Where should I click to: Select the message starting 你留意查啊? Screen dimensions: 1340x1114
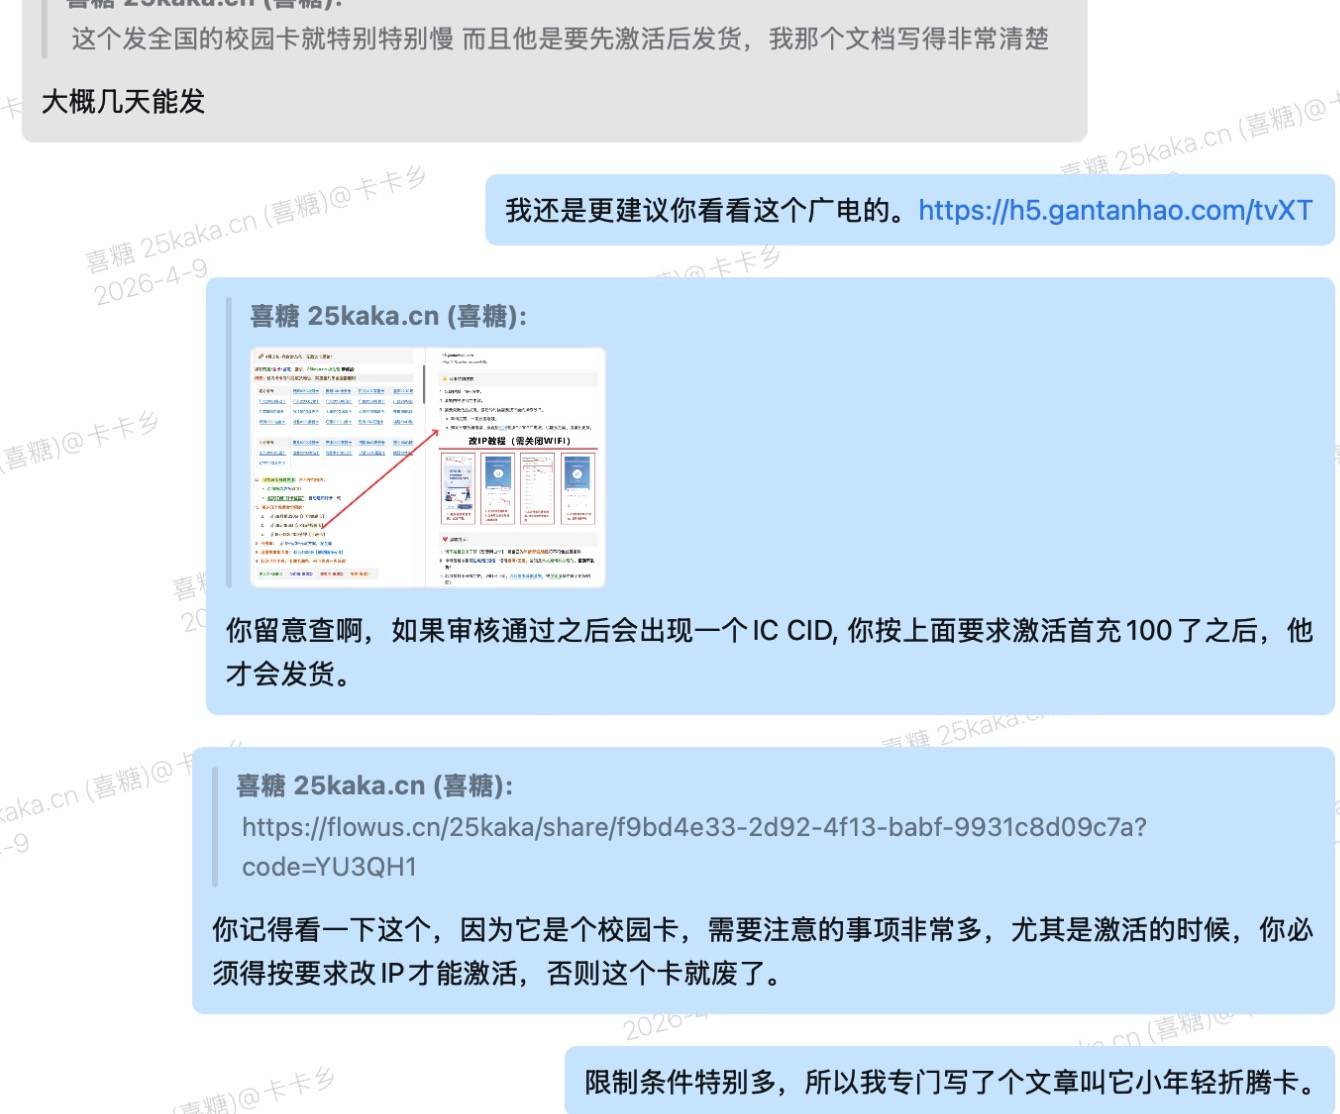[x=768, y=631]
